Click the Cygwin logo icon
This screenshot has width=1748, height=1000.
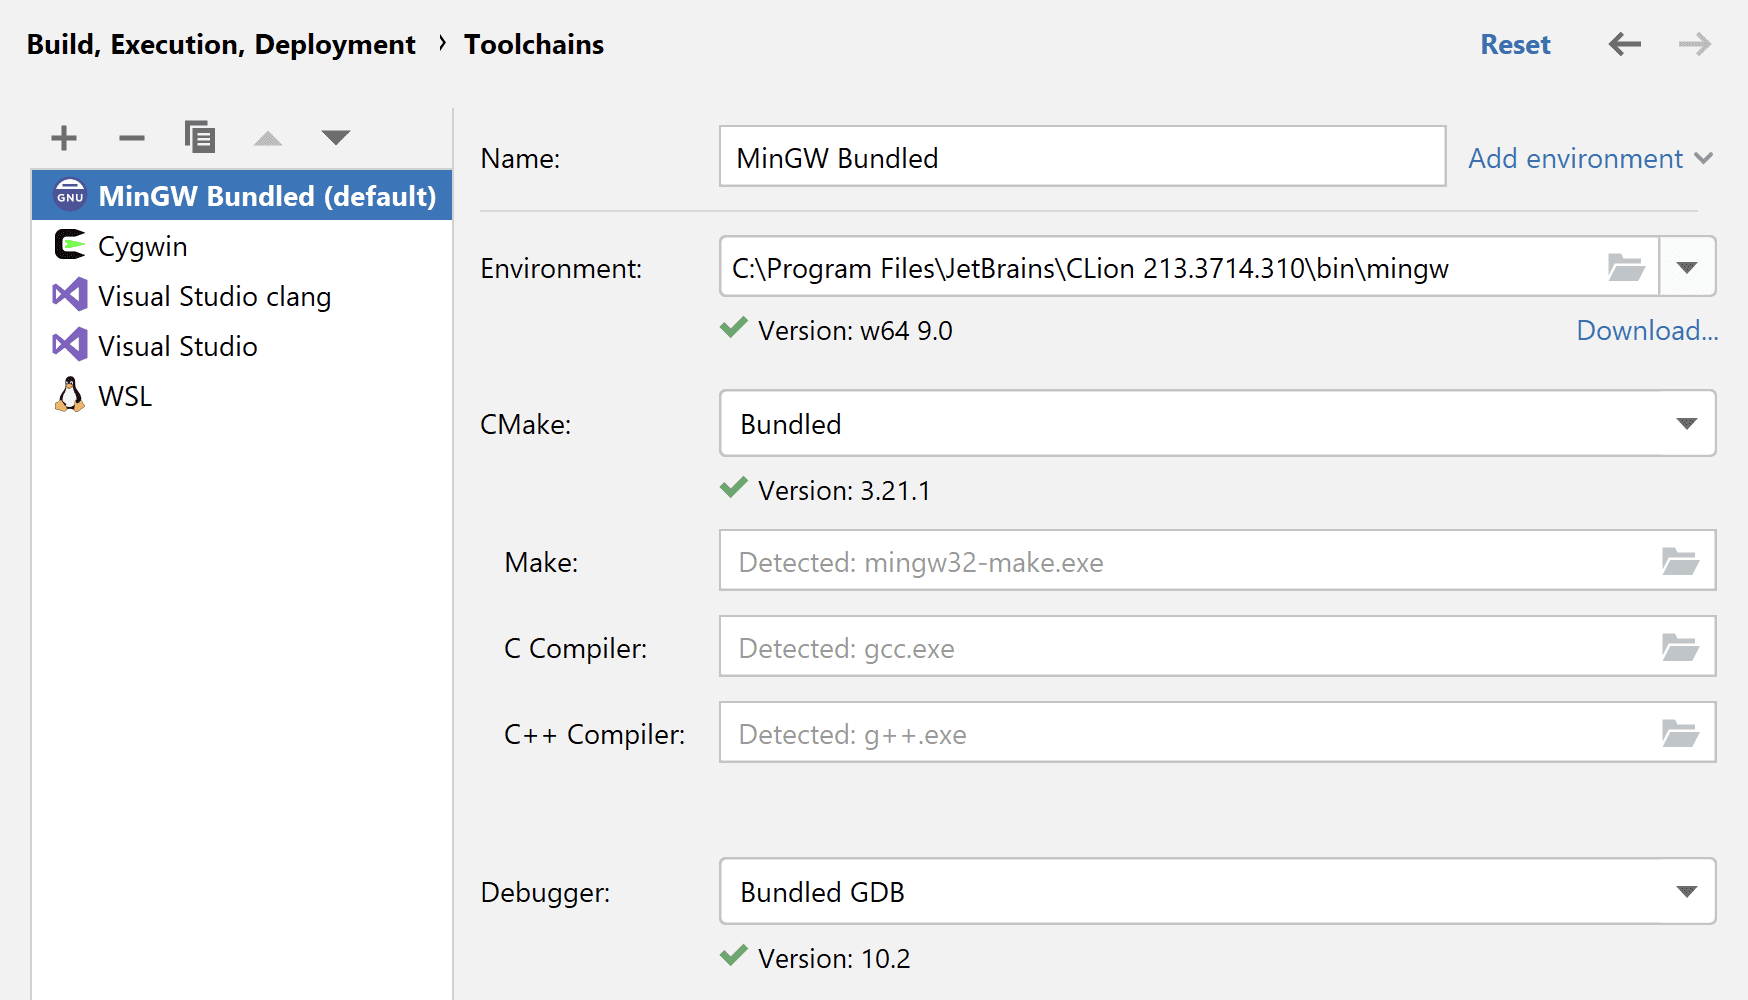coord(70,244)
